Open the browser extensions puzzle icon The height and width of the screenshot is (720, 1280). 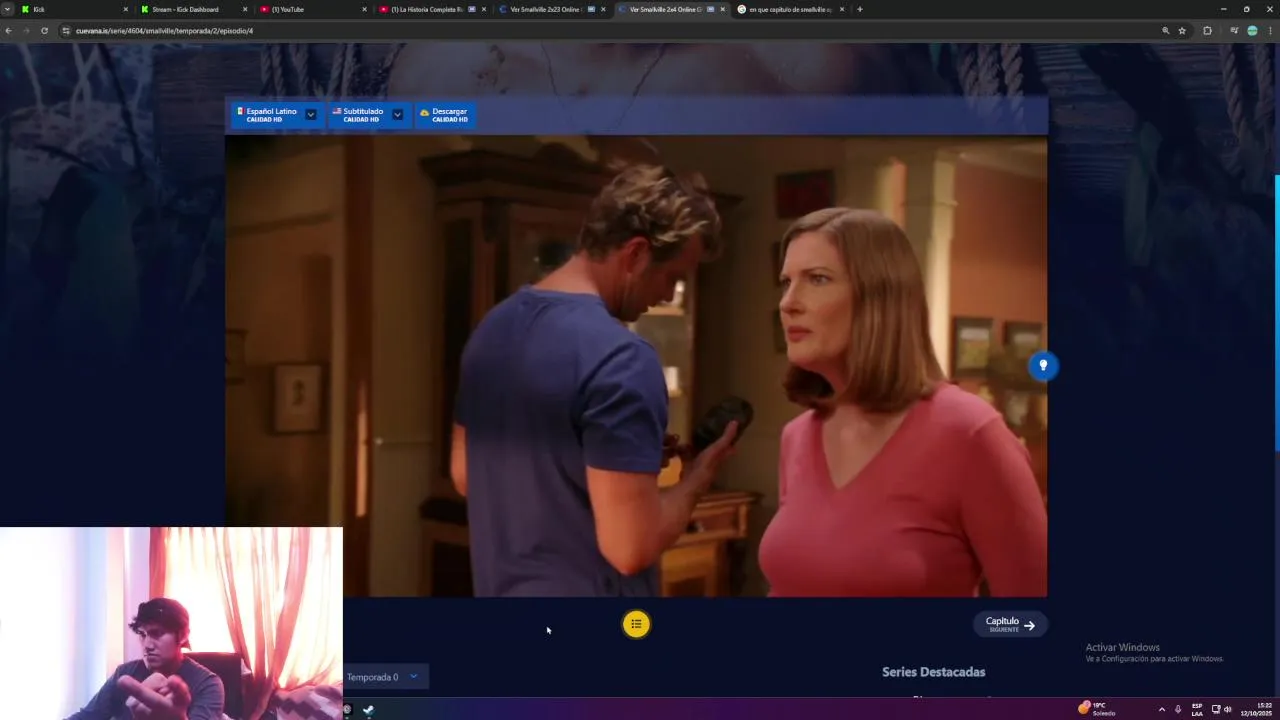pyautogui.click(x=1207, y=31)
